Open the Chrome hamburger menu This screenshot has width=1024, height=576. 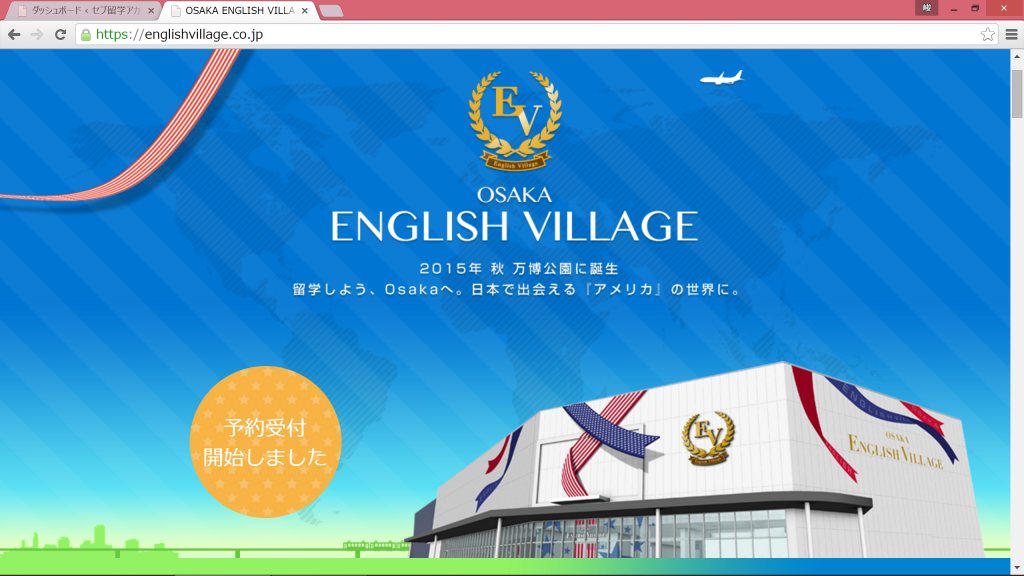coord(1012,35)
